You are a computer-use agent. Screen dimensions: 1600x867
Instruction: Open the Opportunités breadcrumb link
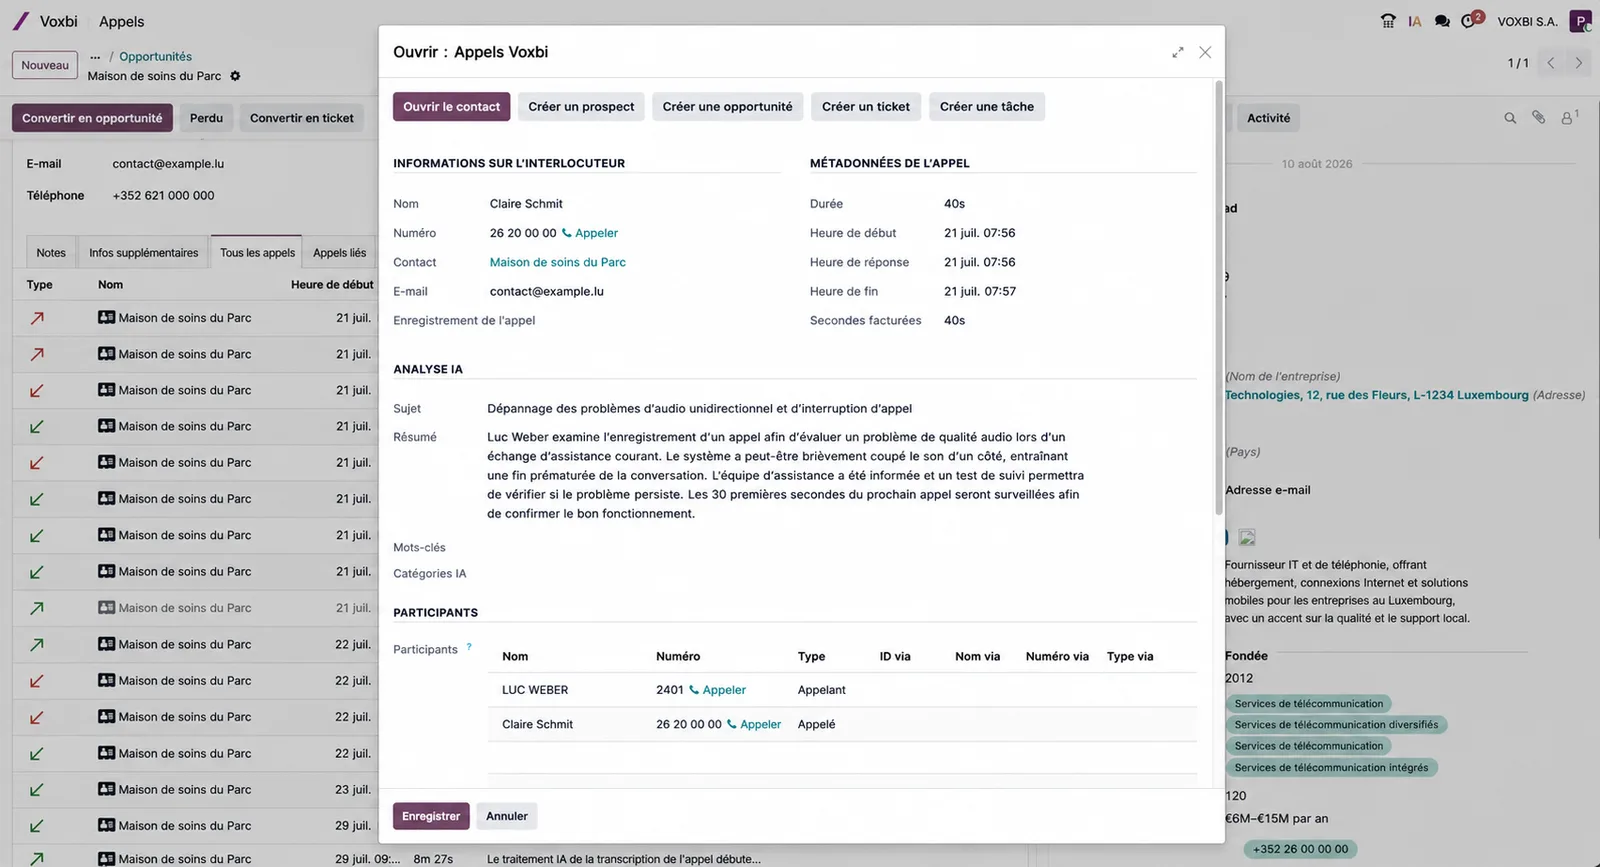coord(155,57)
